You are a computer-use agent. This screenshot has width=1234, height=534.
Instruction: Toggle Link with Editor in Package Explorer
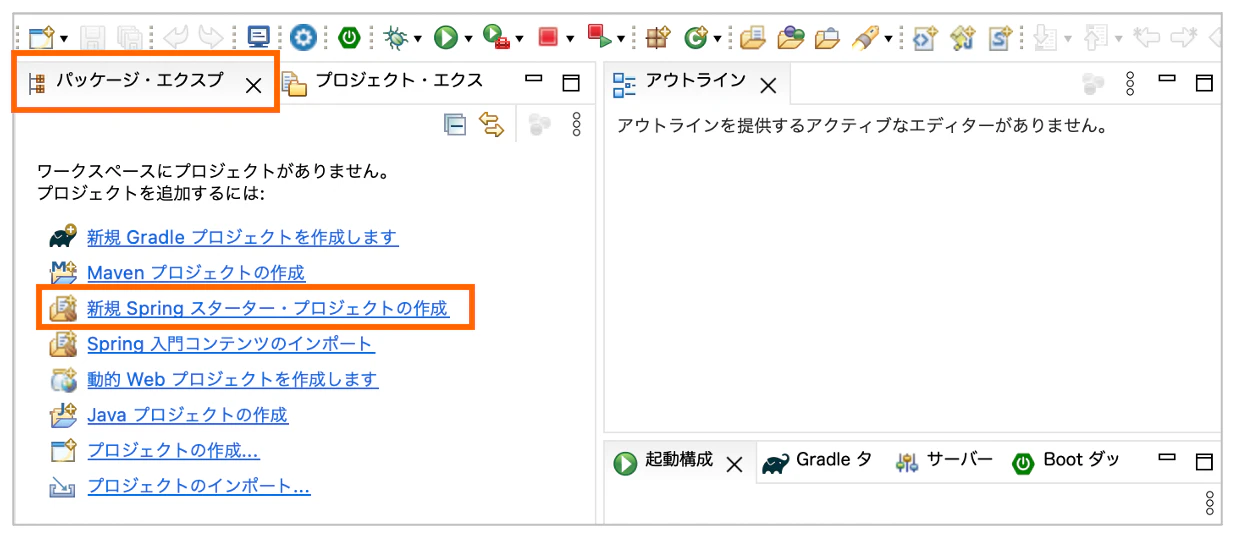[491, 124]
